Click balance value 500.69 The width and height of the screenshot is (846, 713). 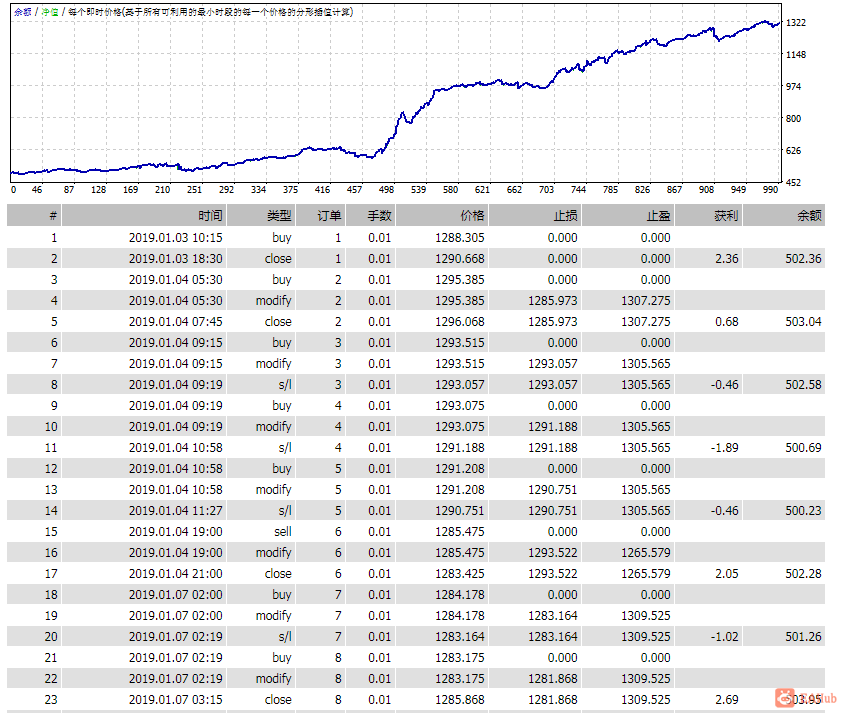803,448
